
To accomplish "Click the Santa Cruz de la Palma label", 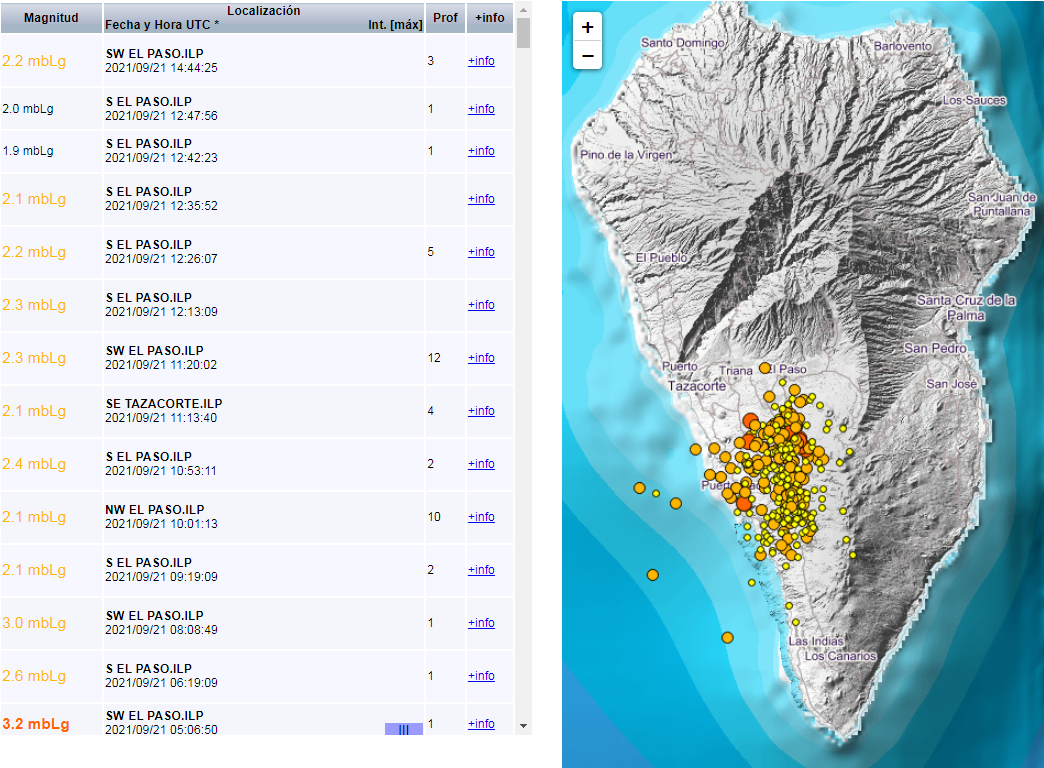I will point(966,308).
